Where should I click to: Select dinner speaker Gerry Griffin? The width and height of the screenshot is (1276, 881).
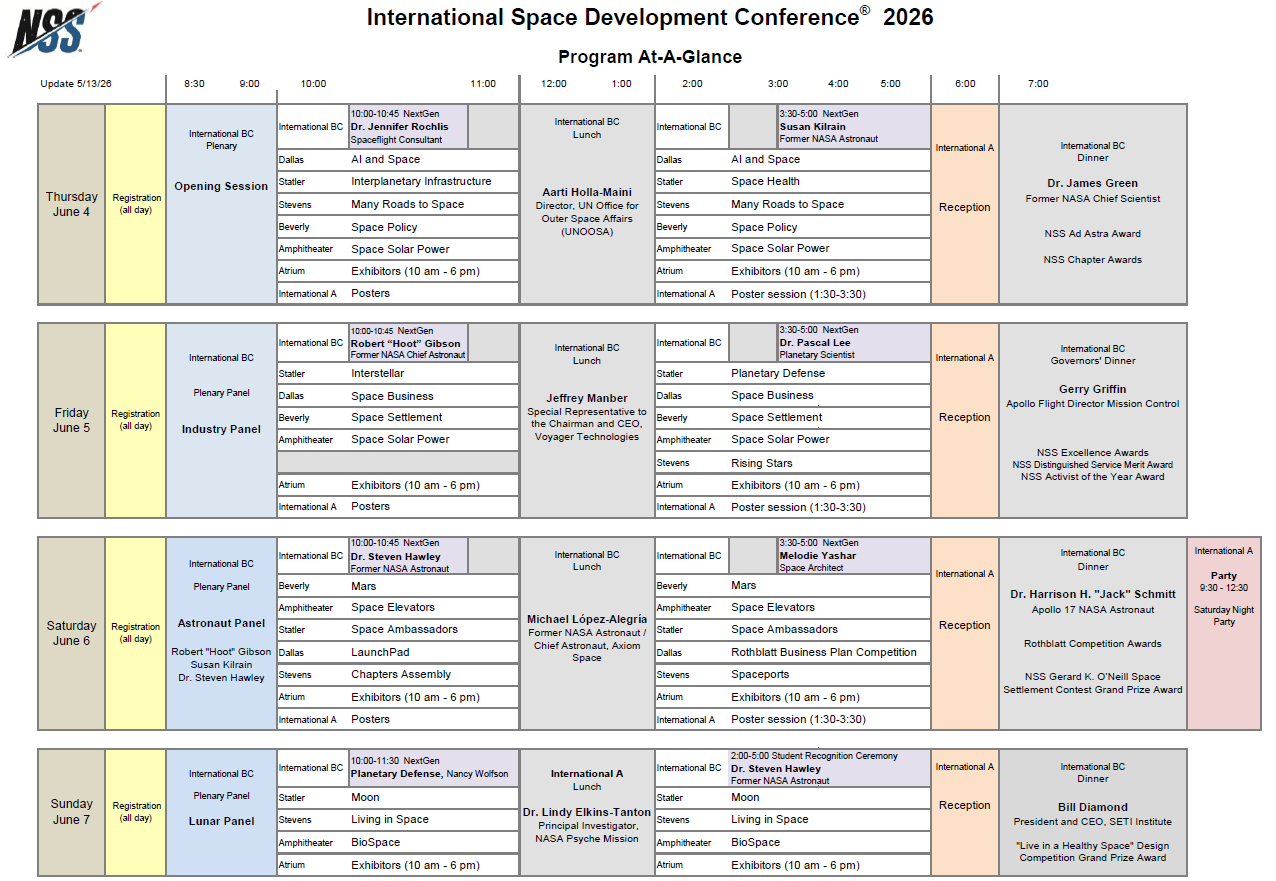[1093, 389]
